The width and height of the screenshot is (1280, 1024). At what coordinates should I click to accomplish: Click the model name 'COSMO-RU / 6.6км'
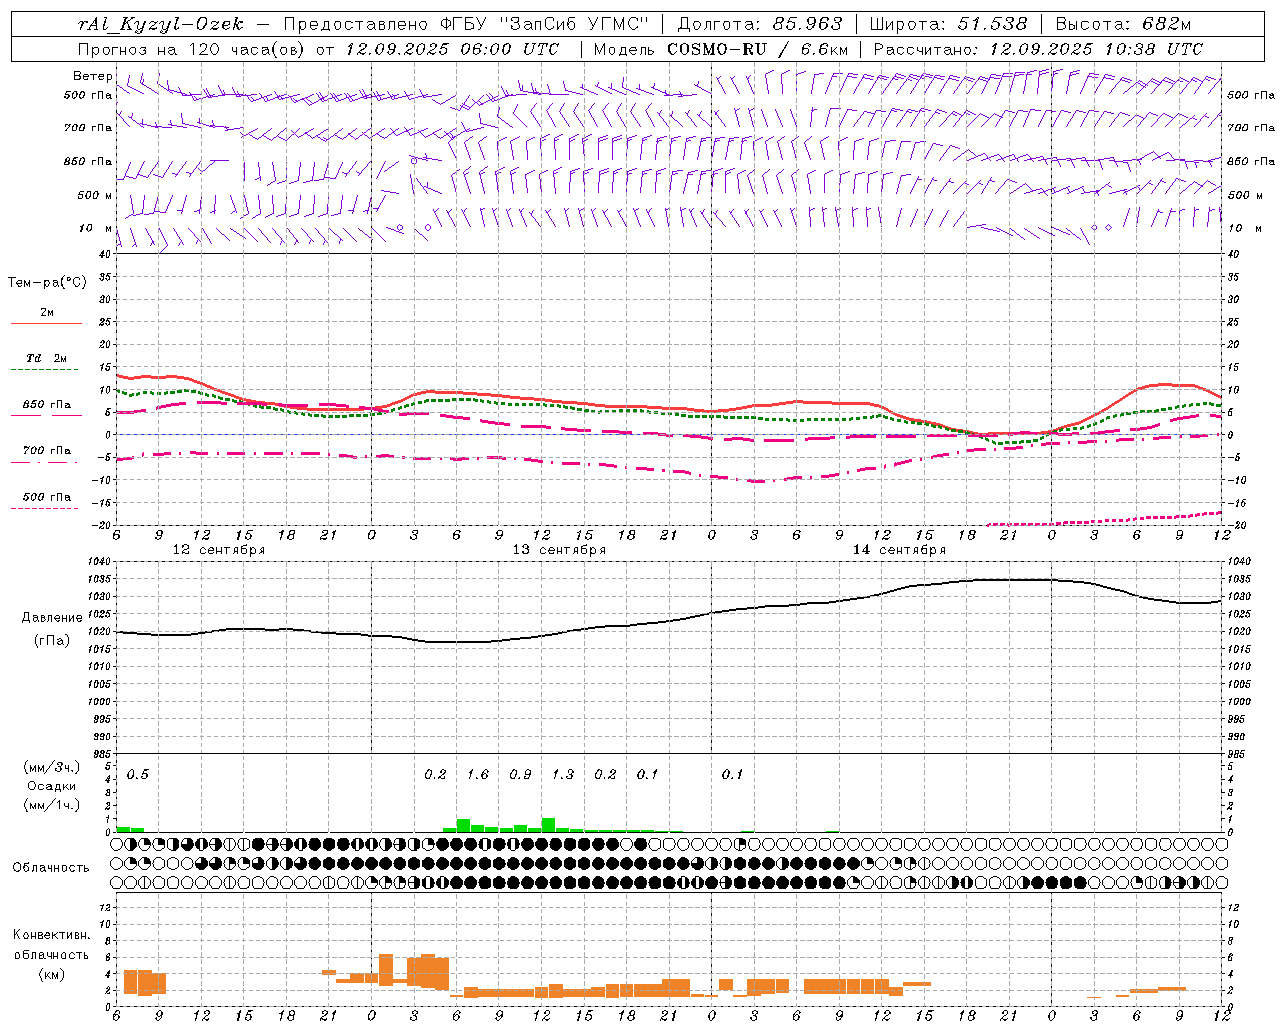[758, 49]
